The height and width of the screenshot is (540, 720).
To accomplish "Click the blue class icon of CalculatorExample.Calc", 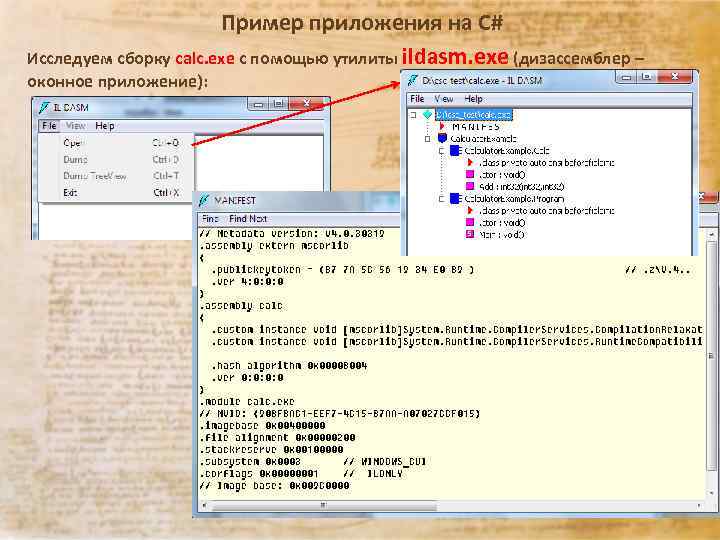I will click(456, 150).
